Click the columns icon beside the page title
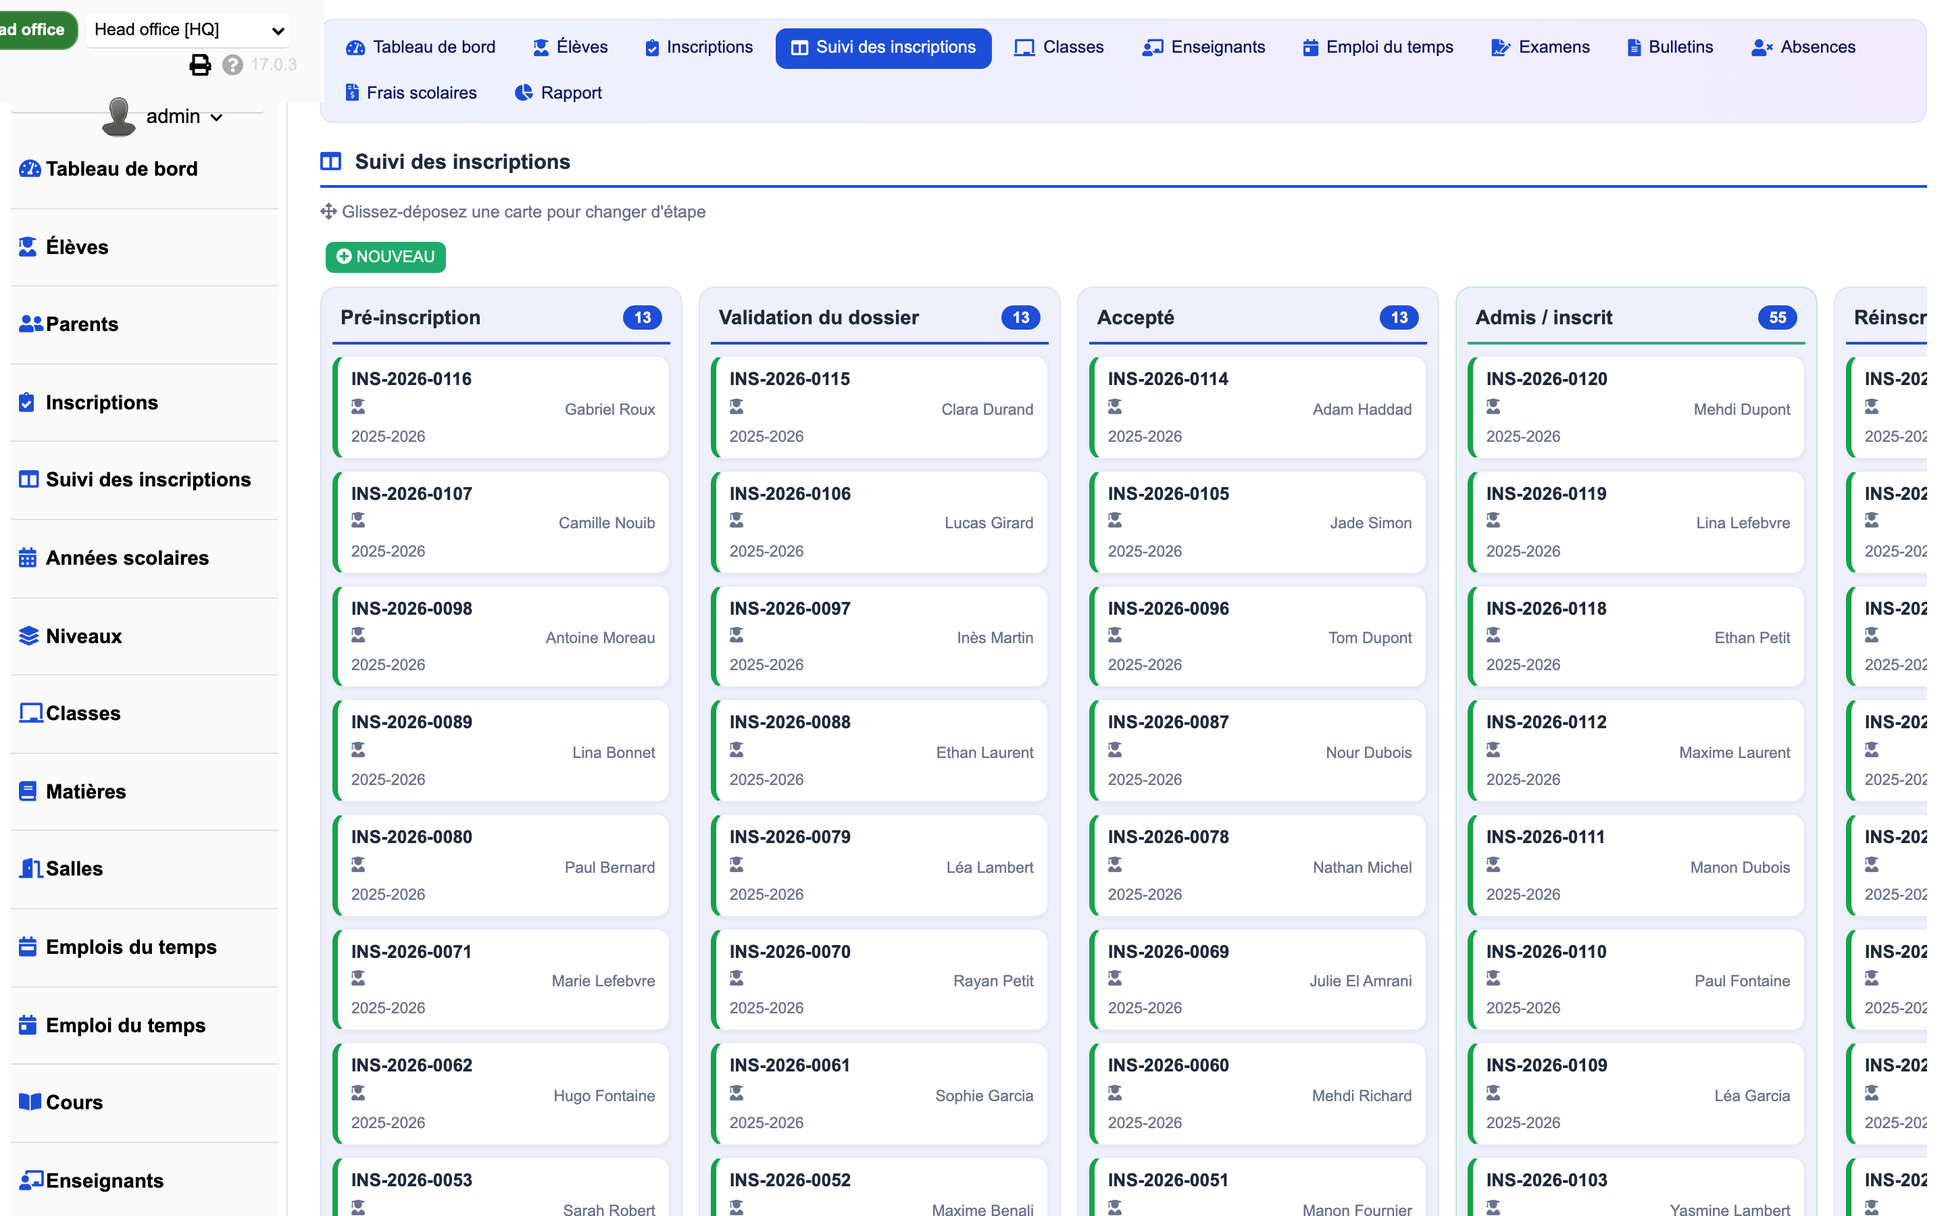This screenshot has height=1216, width=1946. tap(331, 162)
